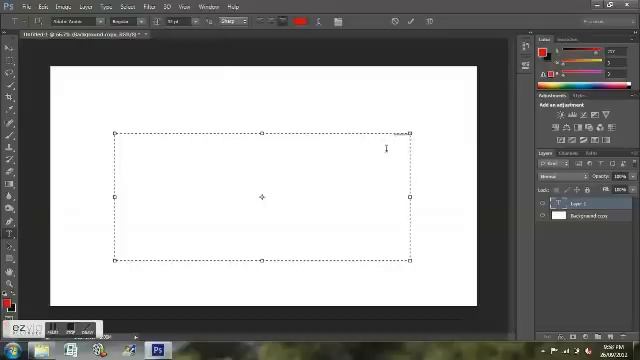Commit current text edits with checkmark

click(411, 21)
